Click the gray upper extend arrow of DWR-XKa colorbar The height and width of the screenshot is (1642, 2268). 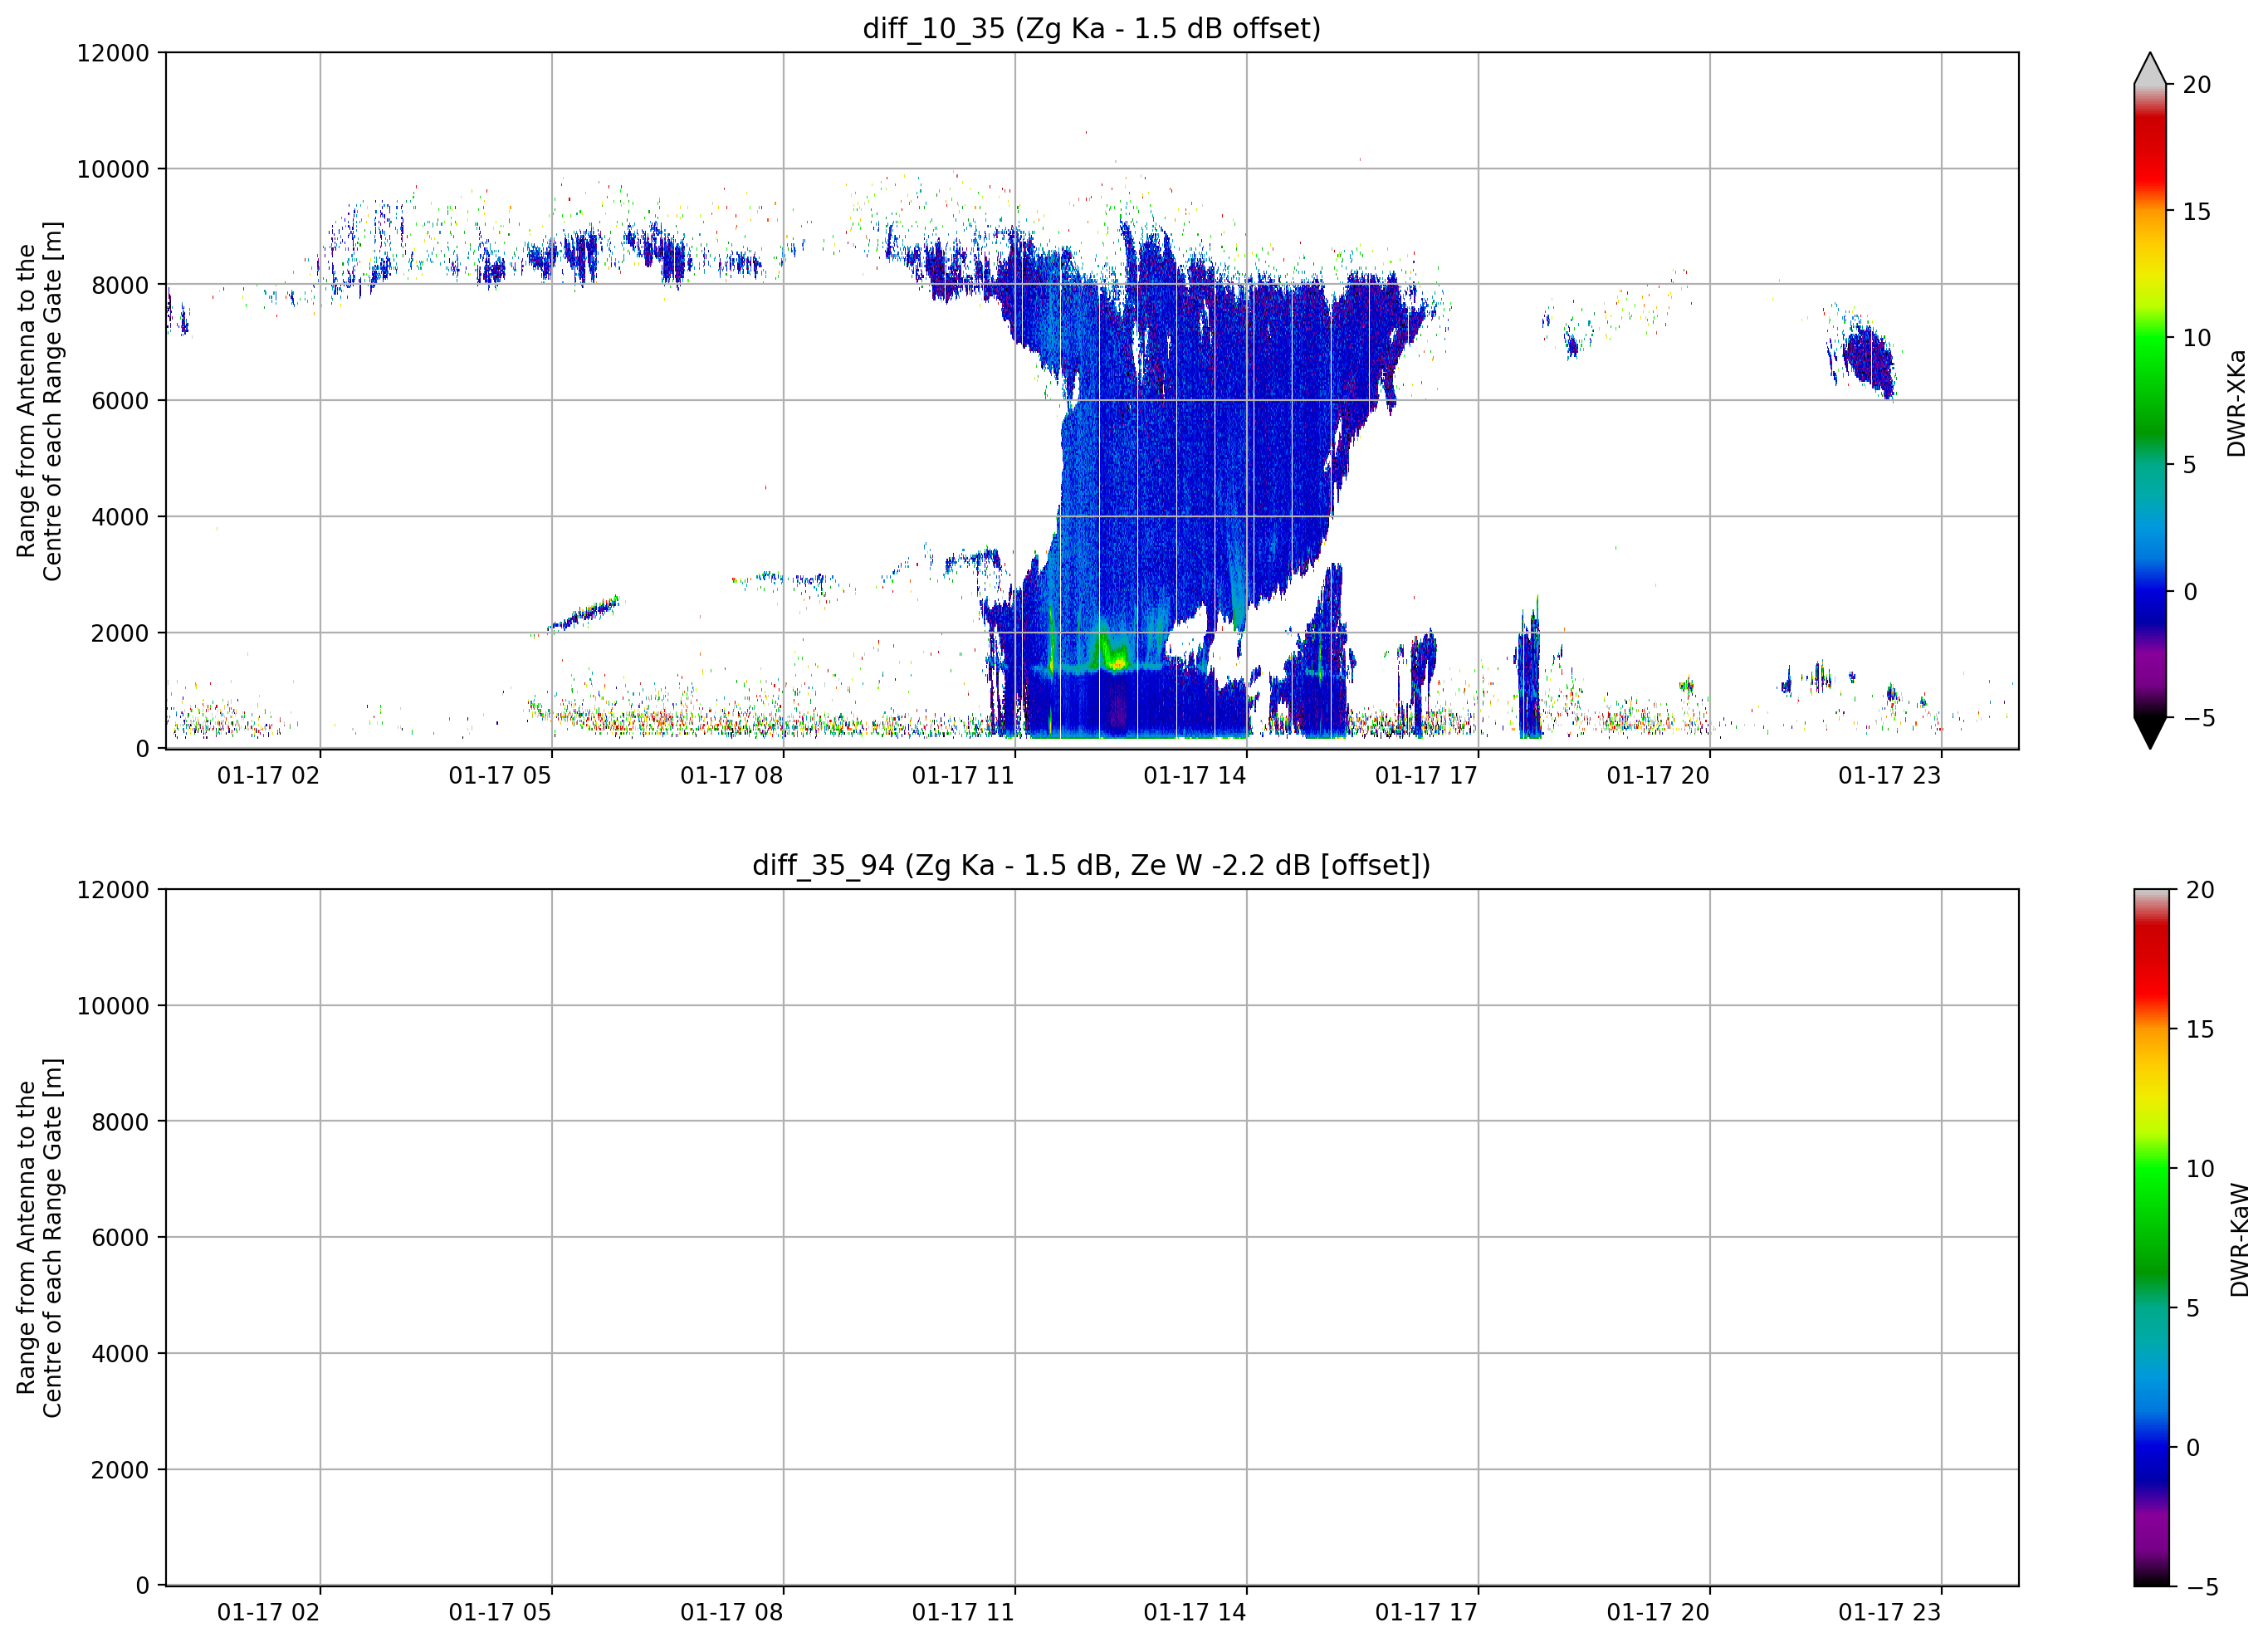[2149, 68]
